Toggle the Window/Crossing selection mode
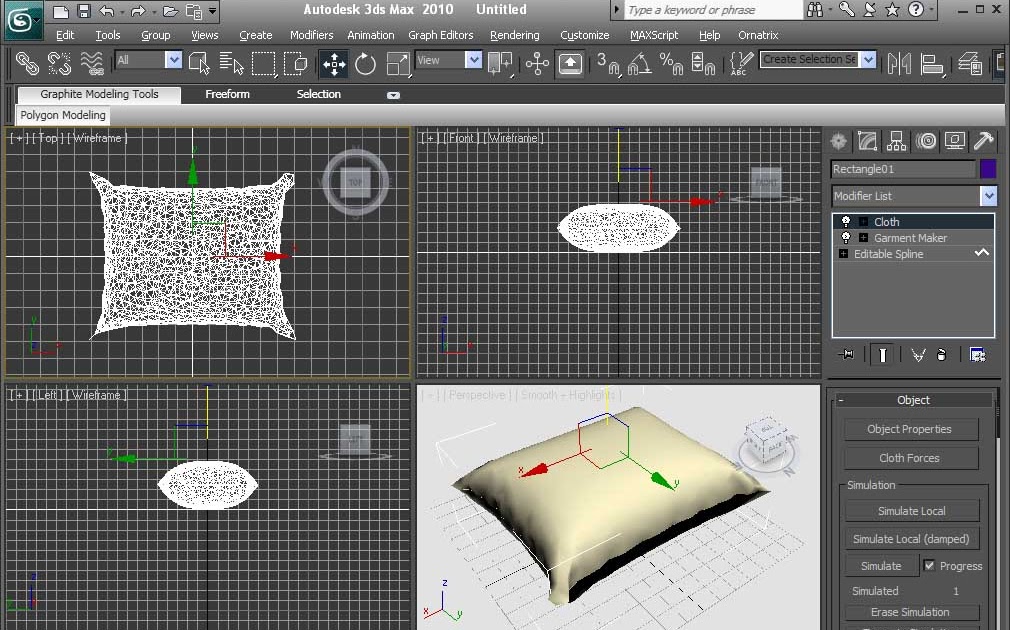The height and width of the screenshot is (630, 1010). click(296, 63)
